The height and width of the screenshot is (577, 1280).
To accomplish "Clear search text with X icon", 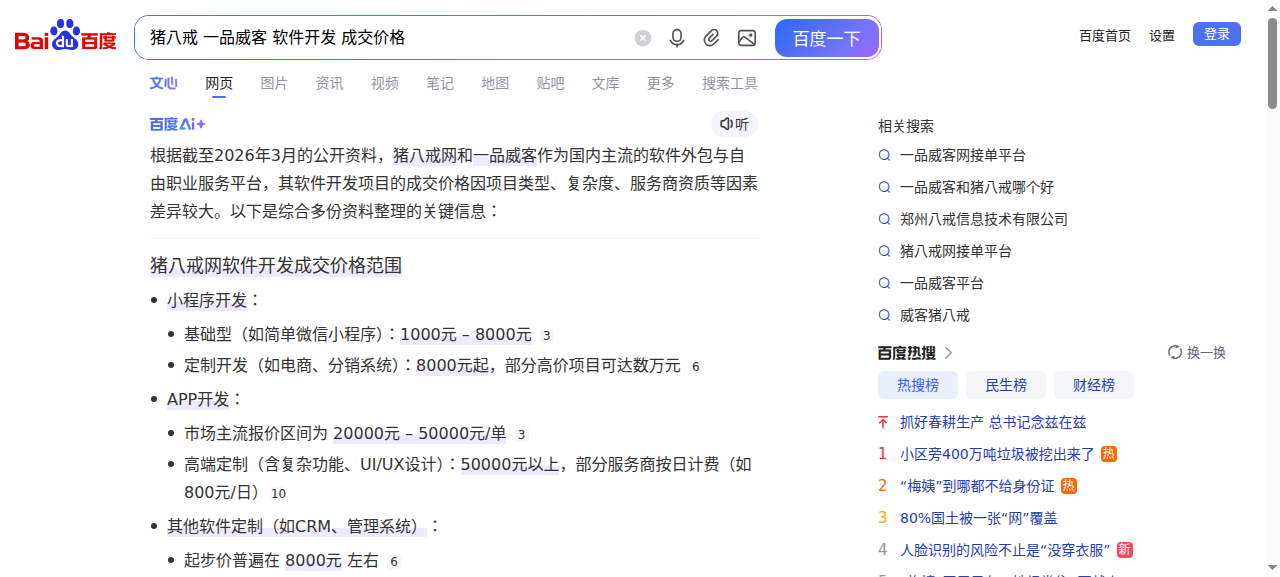I will (643, 38).
